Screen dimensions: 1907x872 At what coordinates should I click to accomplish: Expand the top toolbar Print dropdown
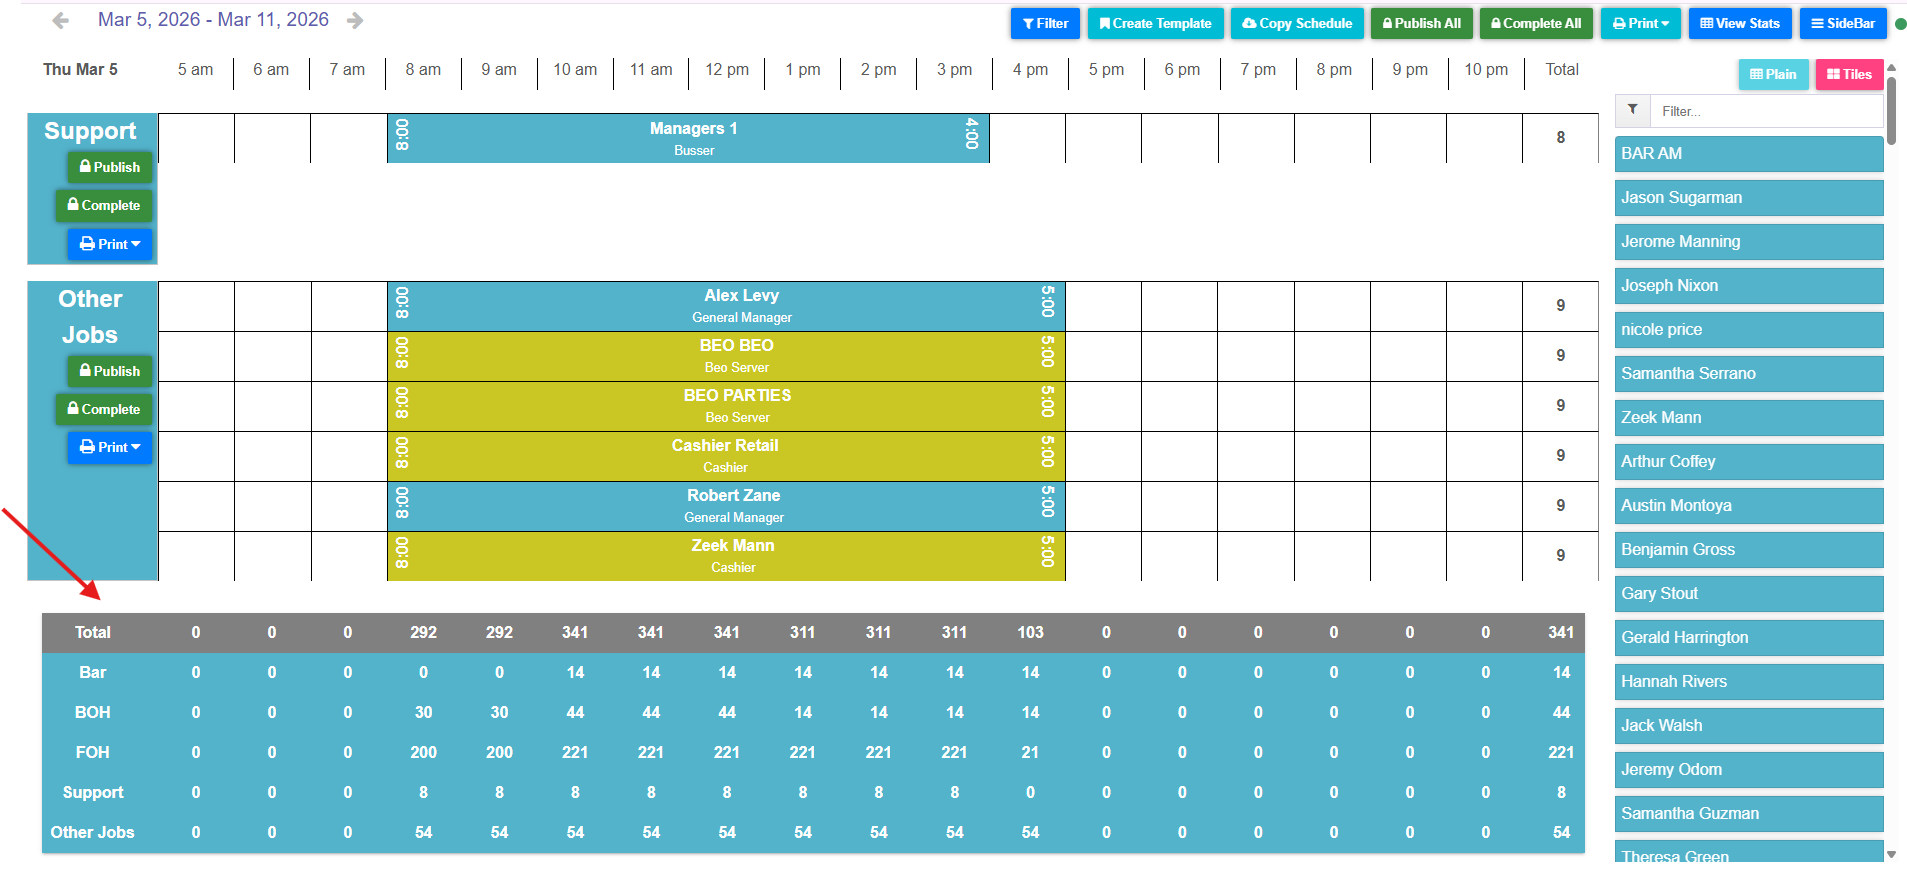(x=1641, y=23)
